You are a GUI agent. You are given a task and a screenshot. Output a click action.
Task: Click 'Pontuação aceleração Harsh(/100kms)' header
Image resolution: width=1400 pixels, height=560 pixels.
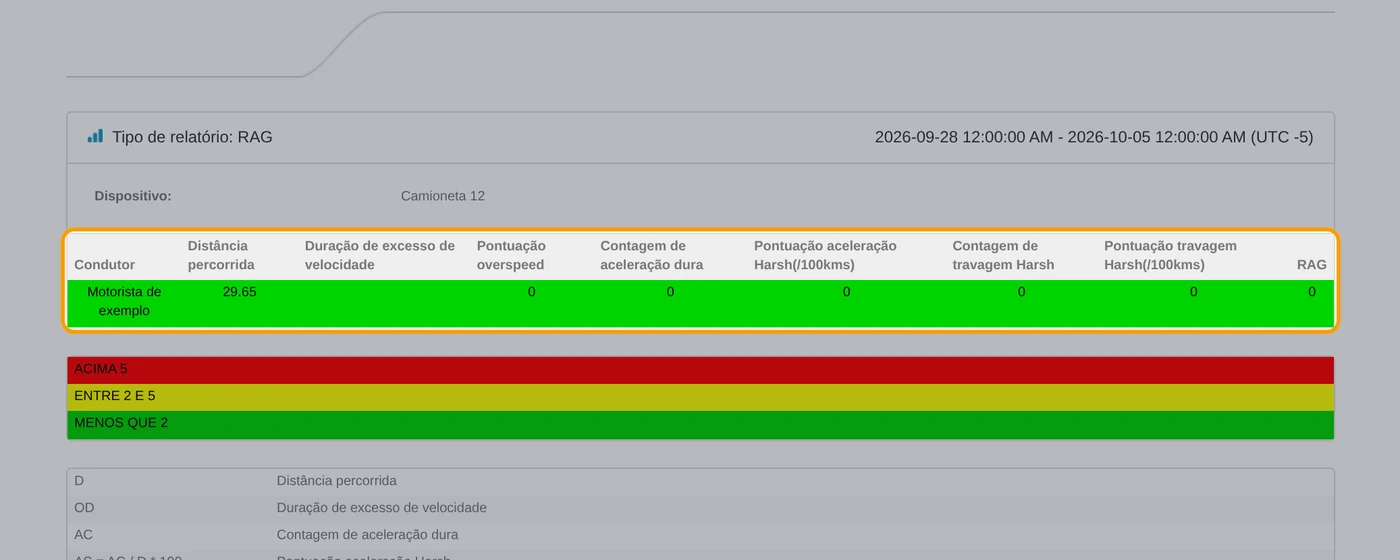[826, 255]
